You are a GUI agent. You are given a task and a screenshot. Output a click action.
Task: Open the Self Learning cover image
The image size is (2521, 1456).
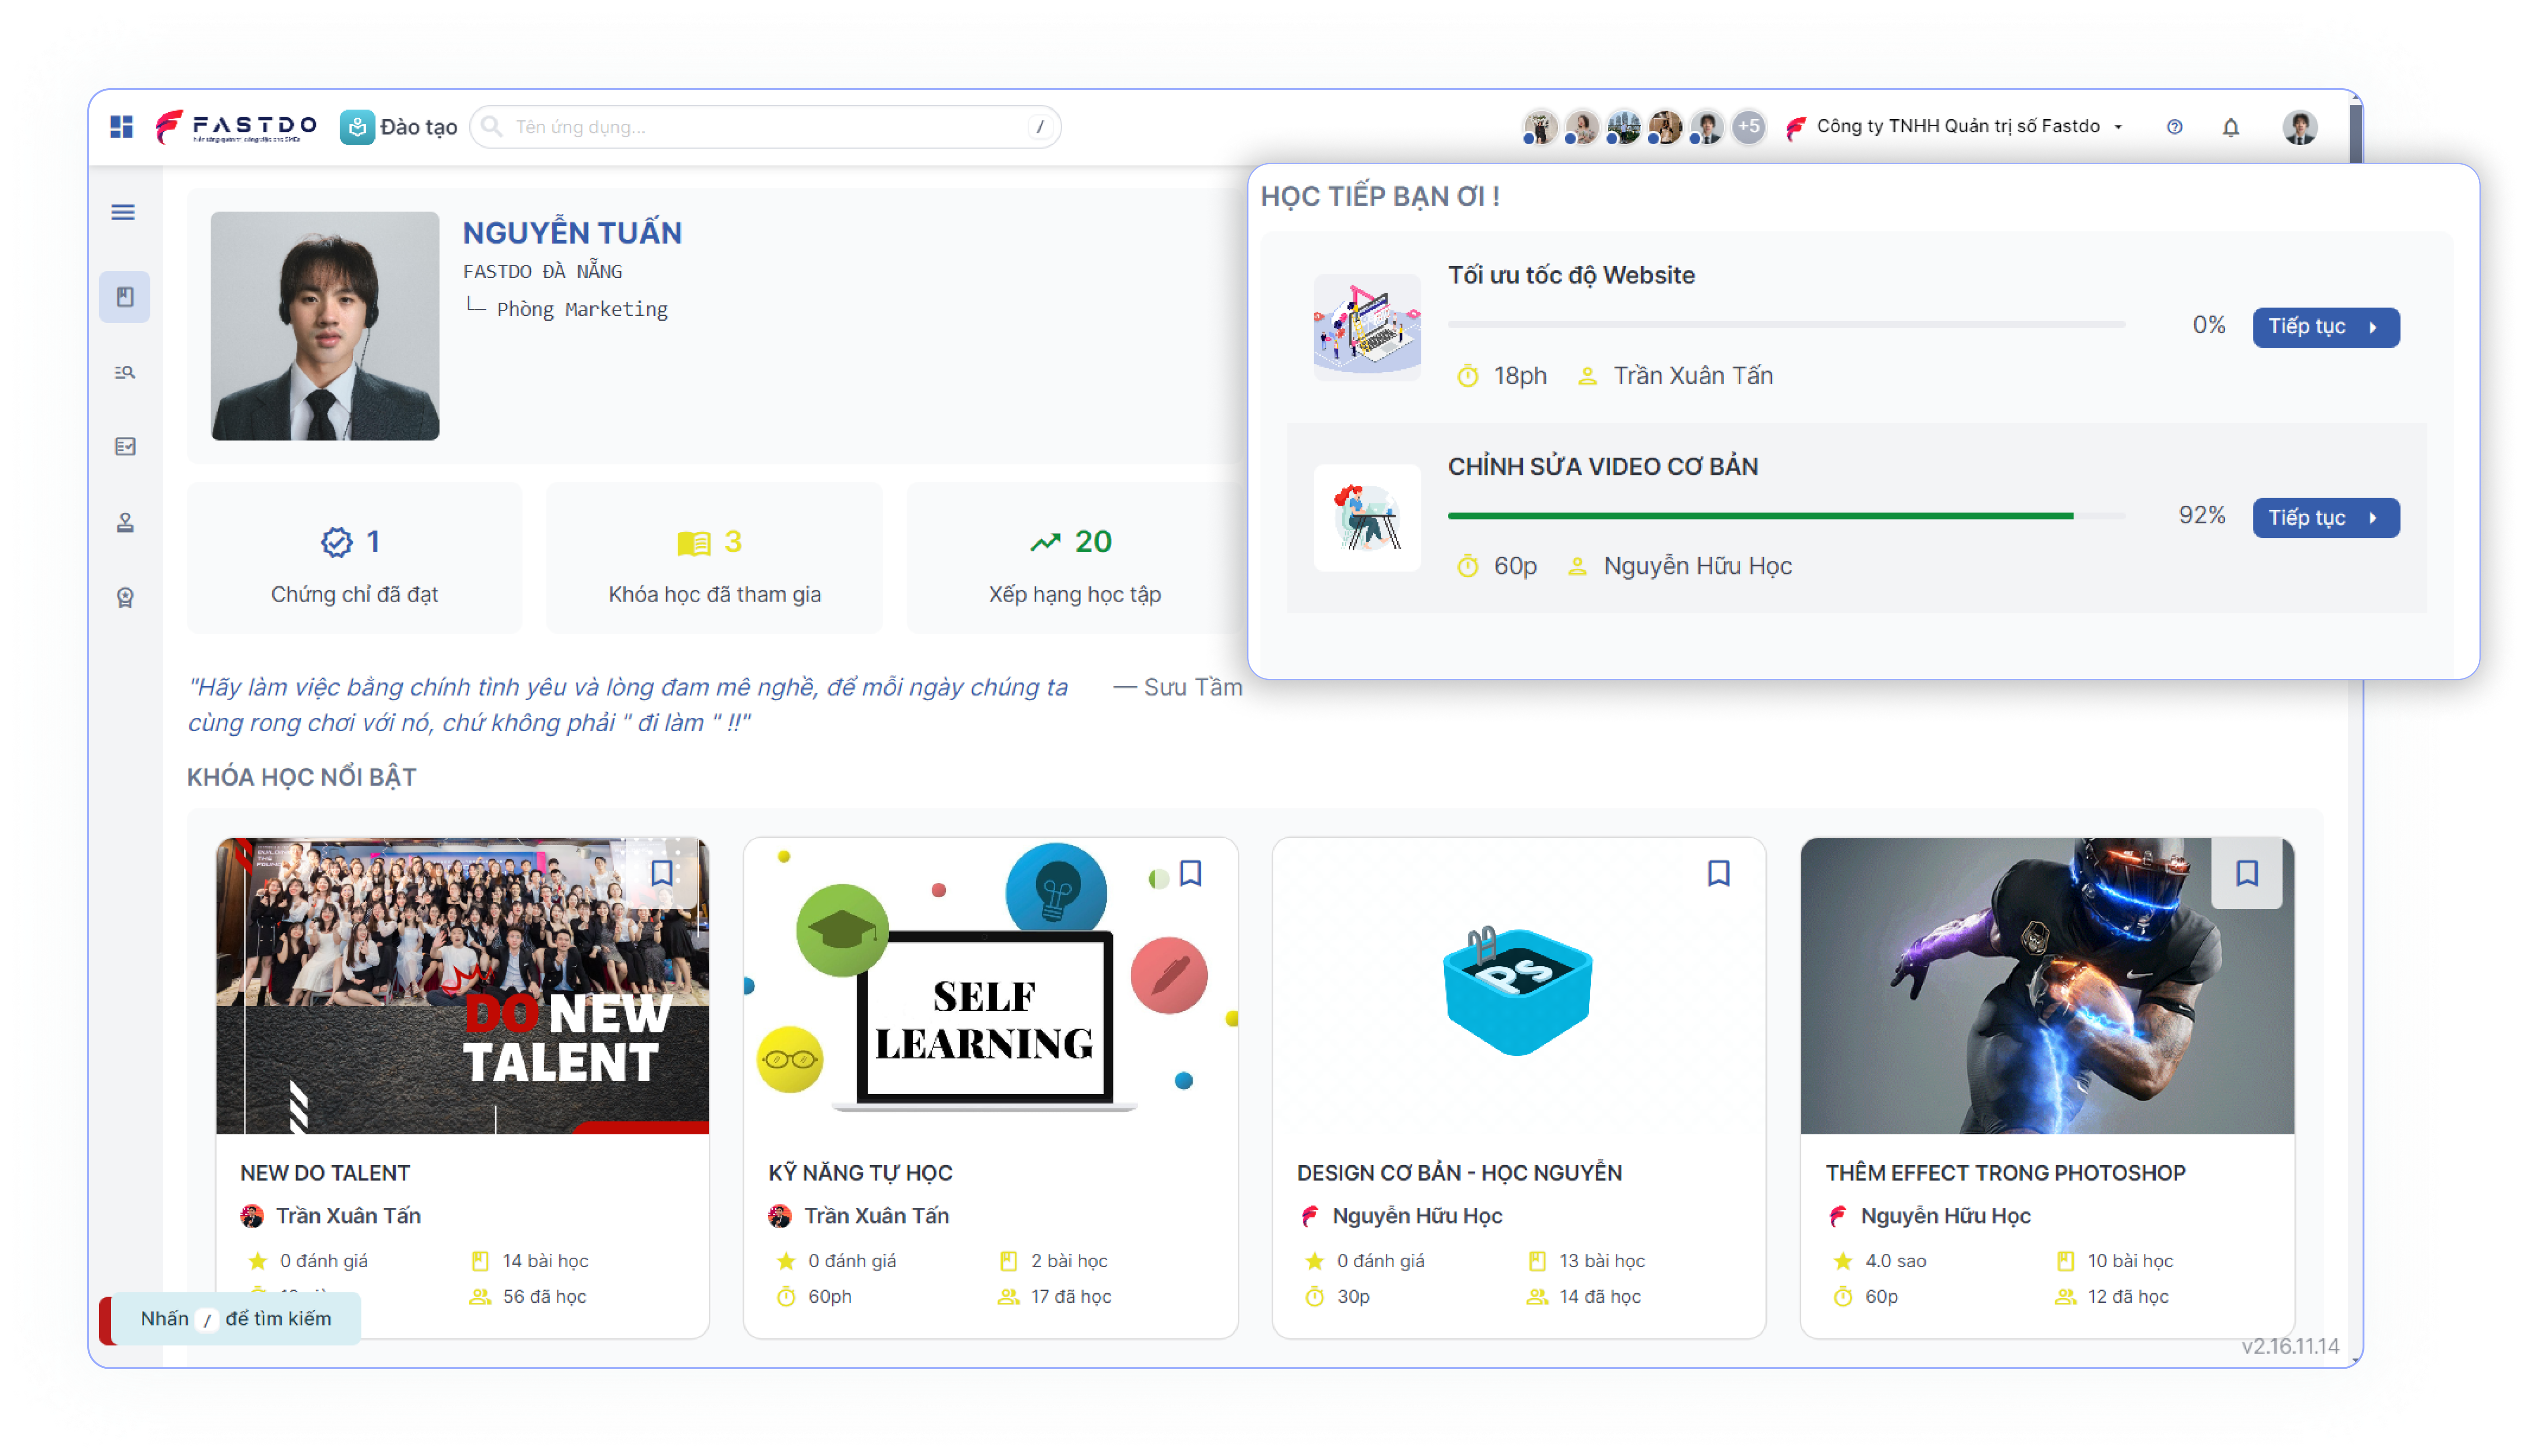coord(990,985)
